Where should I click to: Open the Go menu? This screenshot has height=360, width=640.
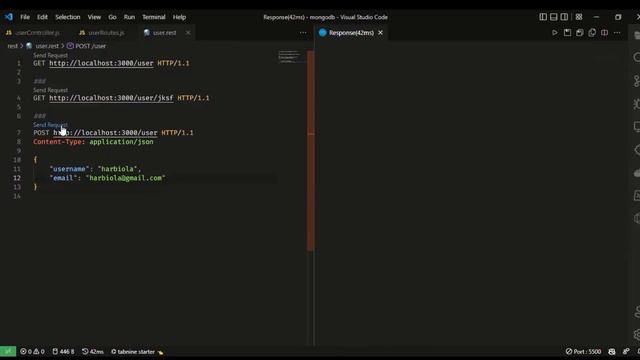(112, 17)
